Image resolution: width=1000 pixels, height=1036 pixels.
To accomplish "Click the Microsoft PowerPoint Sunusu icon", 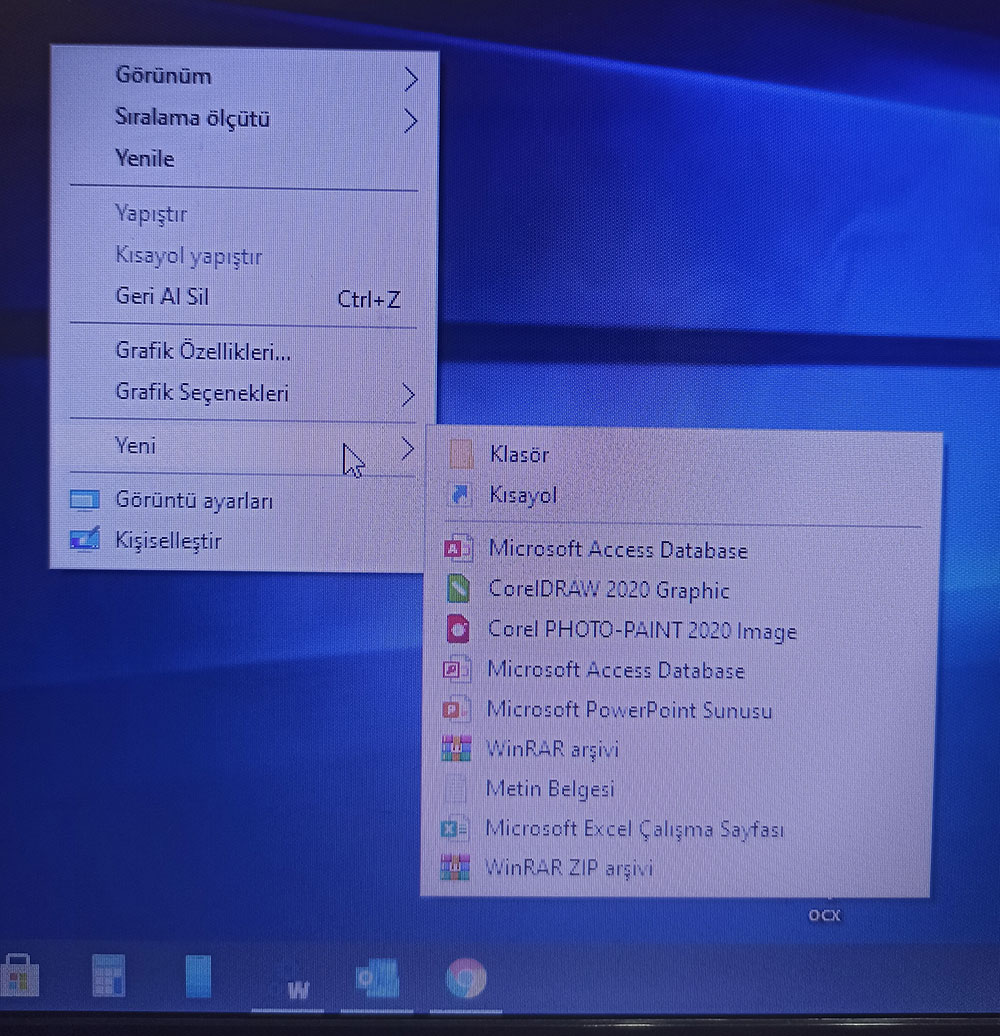I will click(456, 709).
